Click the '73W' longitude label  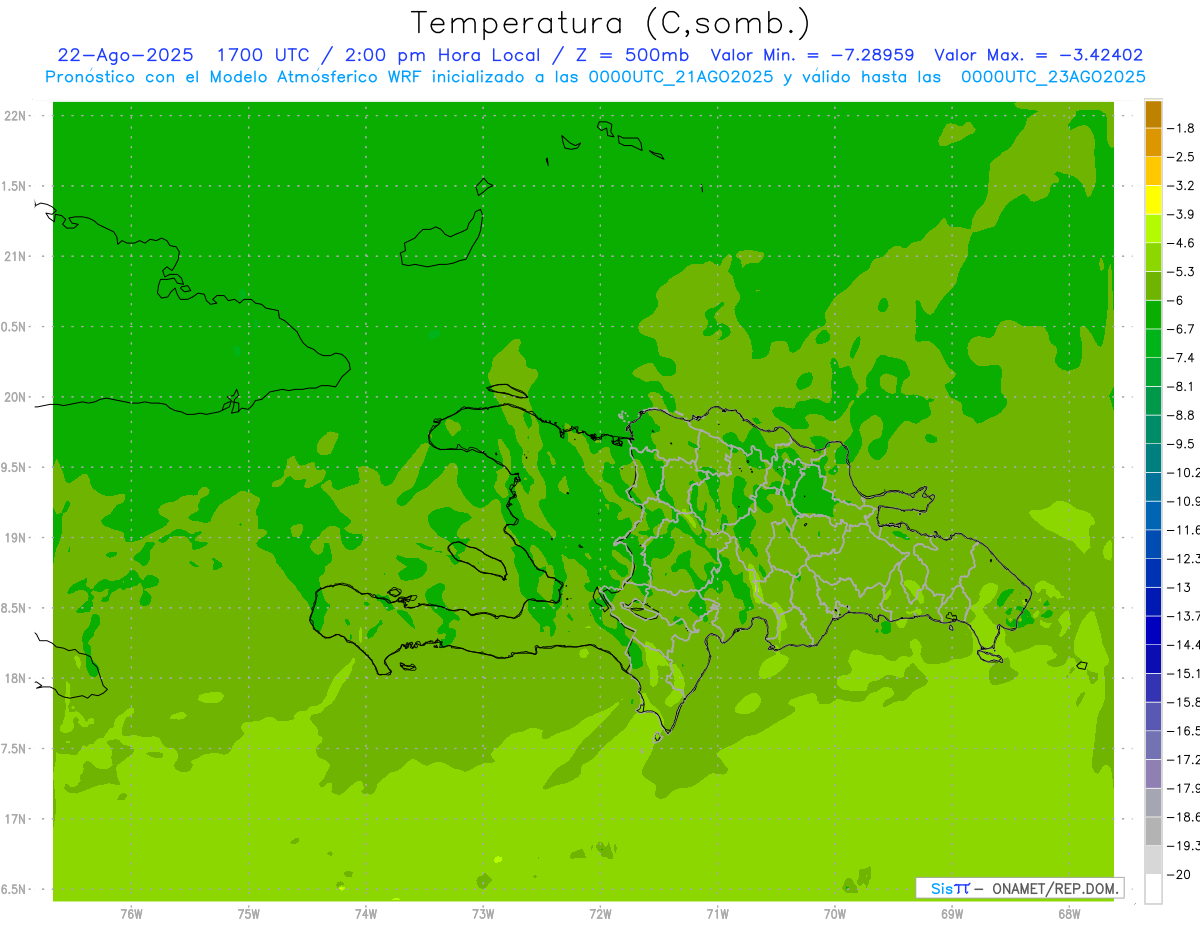pos(483,913)
